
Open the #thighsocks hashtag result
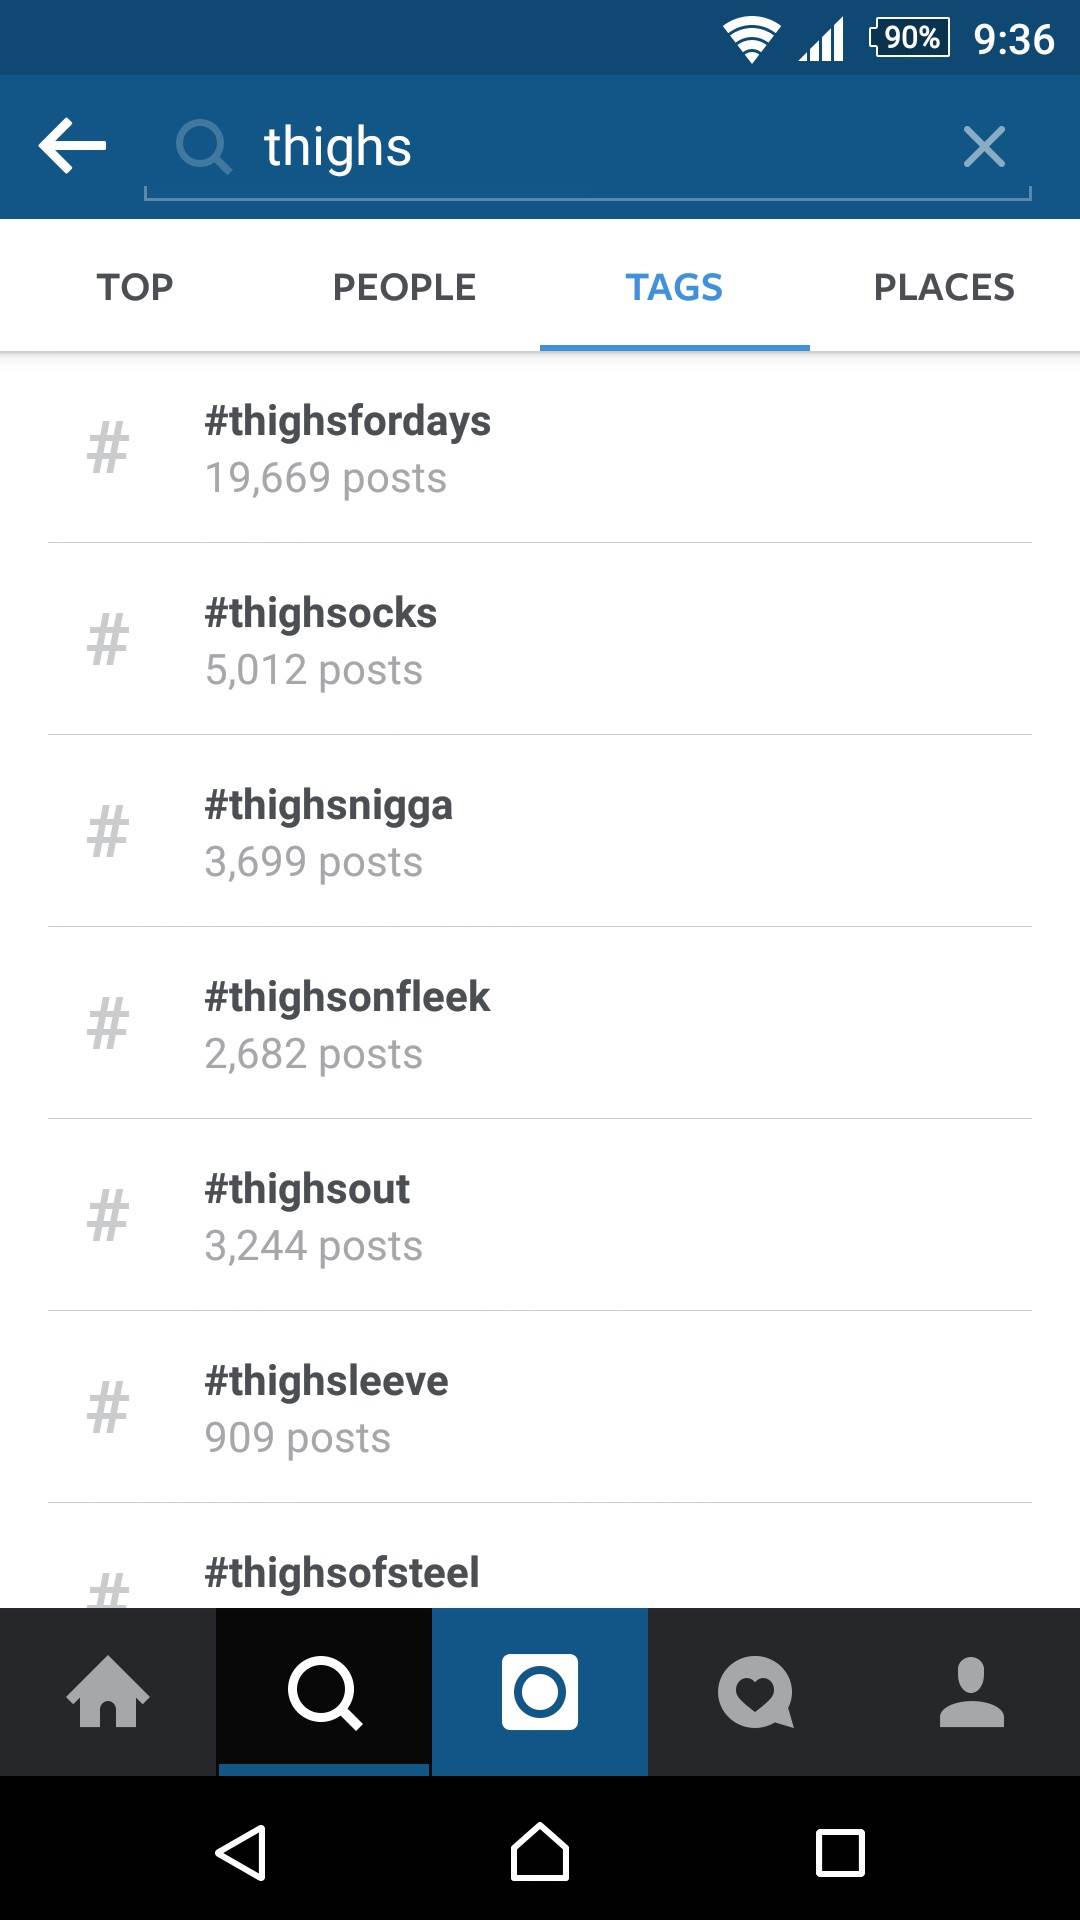tap(540, 640)
